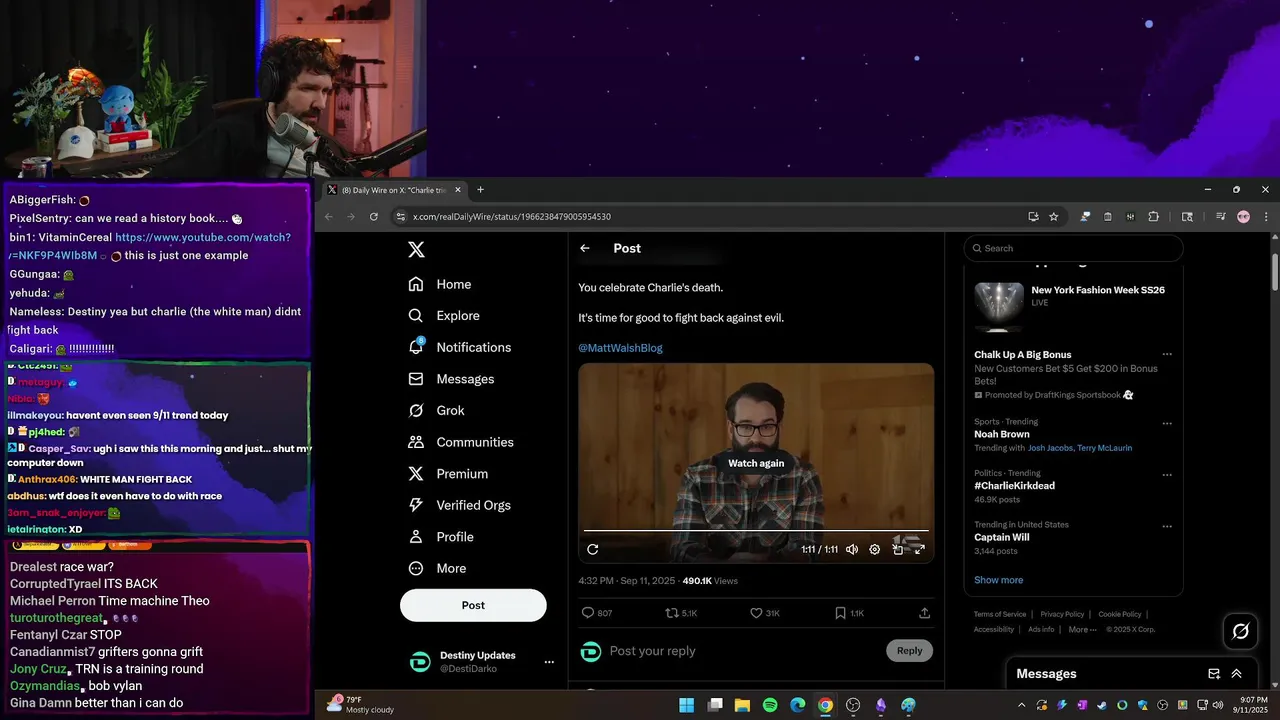The width and height of the screenshot is (1280, 720).
Task: Open options for Captain Will trend
Action: (x=1167, y=526)
